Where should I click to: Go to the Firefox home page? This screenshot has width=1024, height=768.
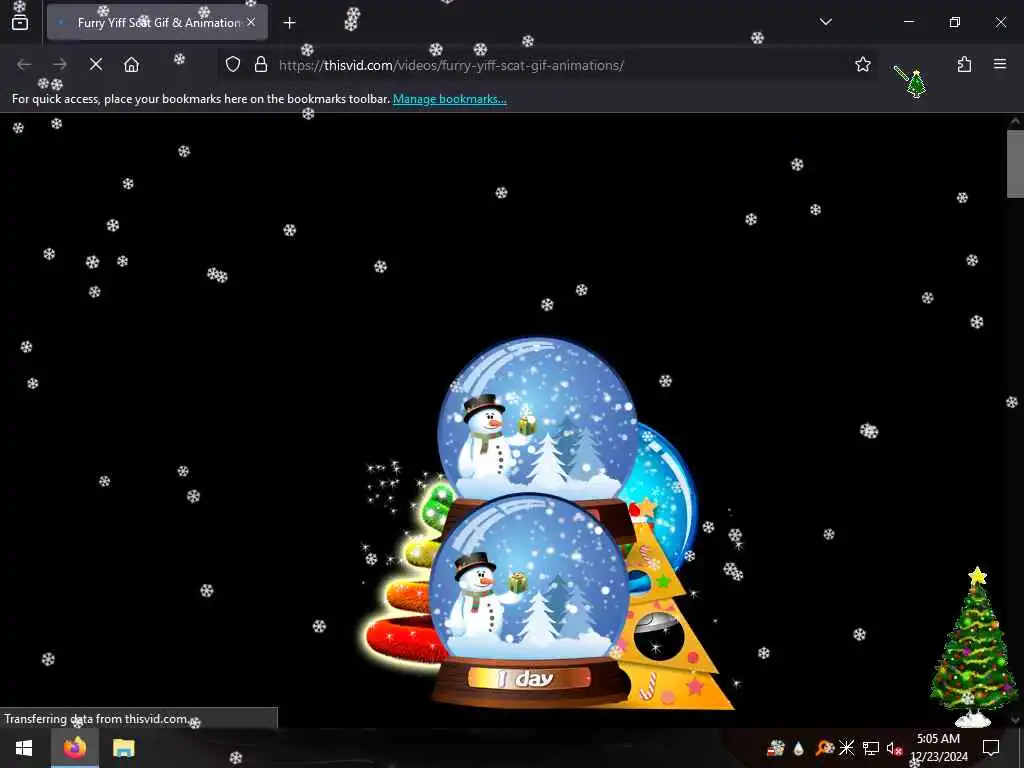pos(131,65)
